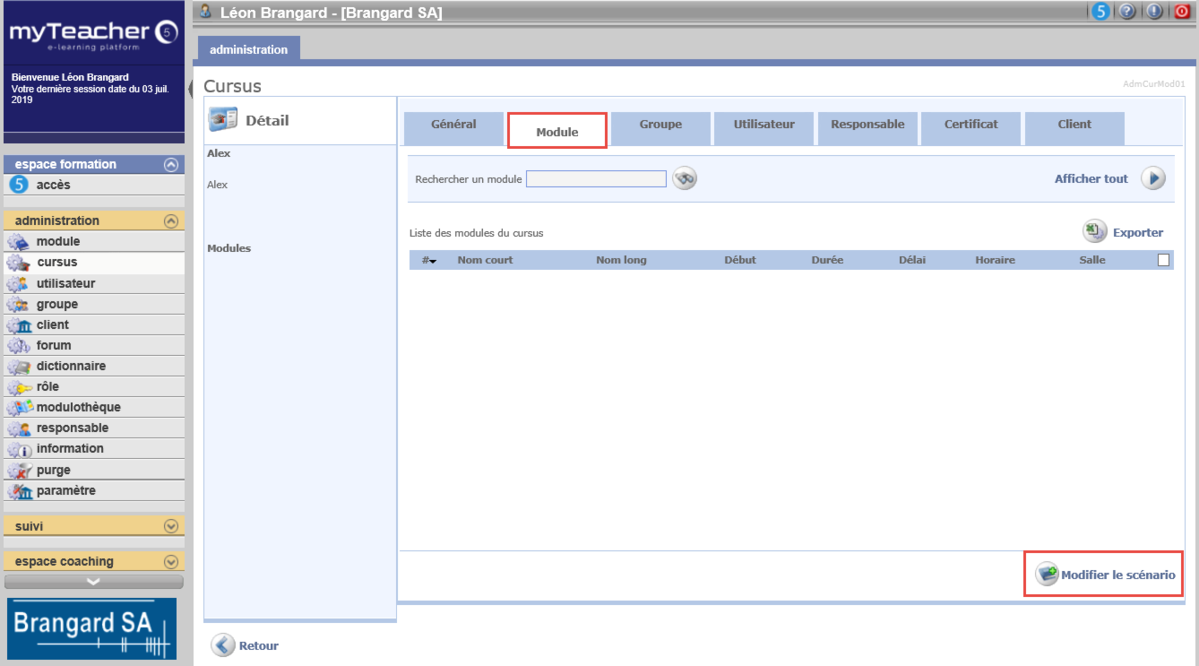Screen dimensions: 1199x666
Task: Click the Exporter link
Action: tap(1138, 233)
